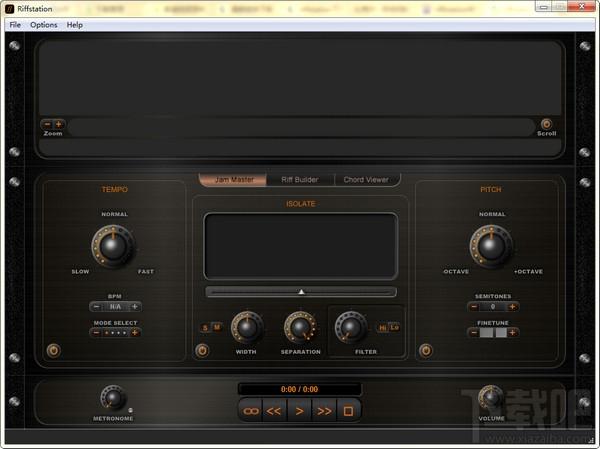Switch to the Jam Master tab
The image size is (600, 449).
click(233, 180)
